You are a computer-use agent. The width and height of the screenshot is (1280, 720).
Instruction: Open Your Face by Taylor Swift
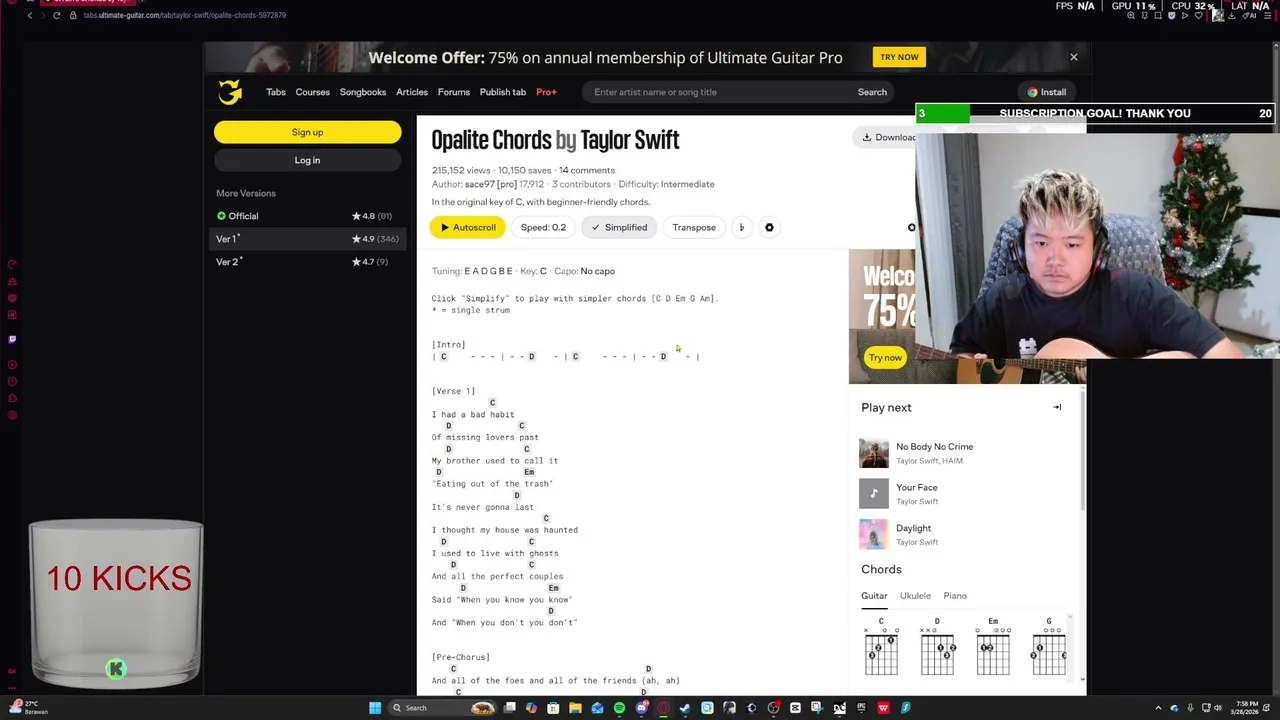tap(917, 487)
